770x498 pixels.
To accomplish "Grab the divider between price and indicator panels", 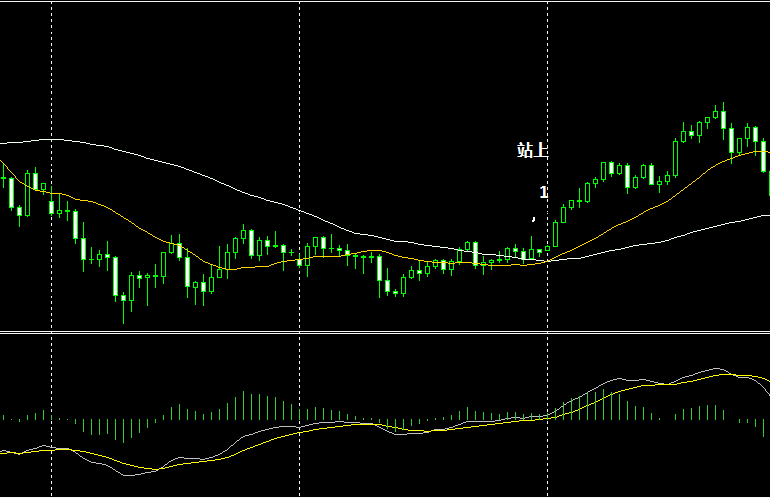I will tap(385, 333).
